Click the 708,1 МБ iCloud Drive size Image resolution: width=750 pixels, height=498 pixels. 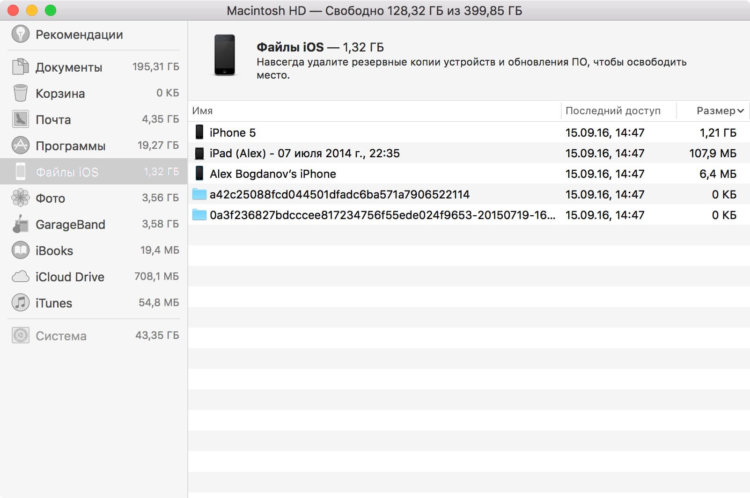156,276
